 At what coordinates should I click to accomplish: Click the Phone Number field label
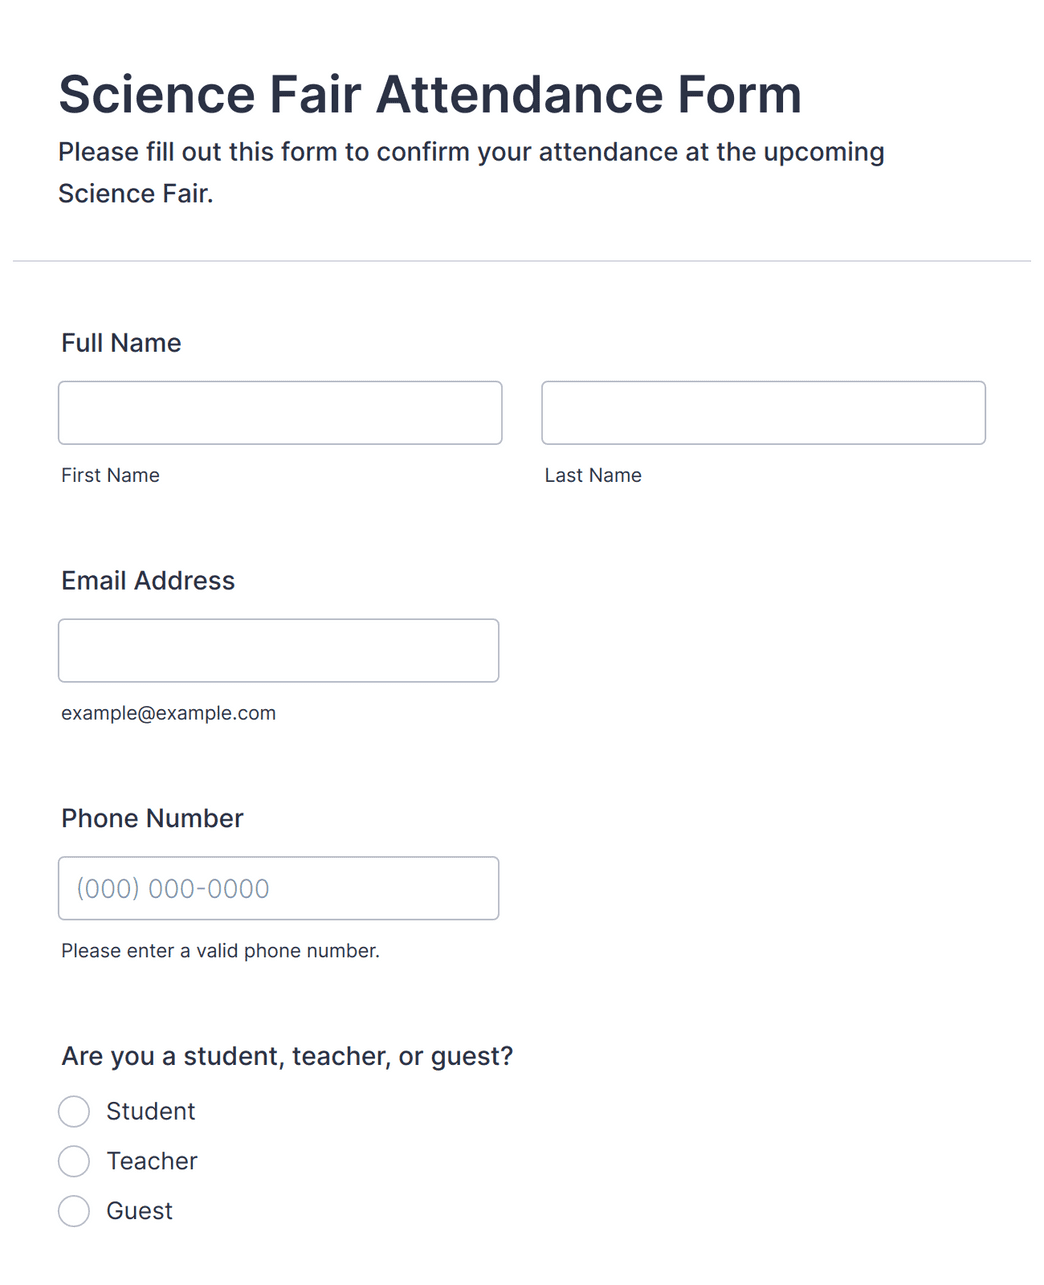152,819
